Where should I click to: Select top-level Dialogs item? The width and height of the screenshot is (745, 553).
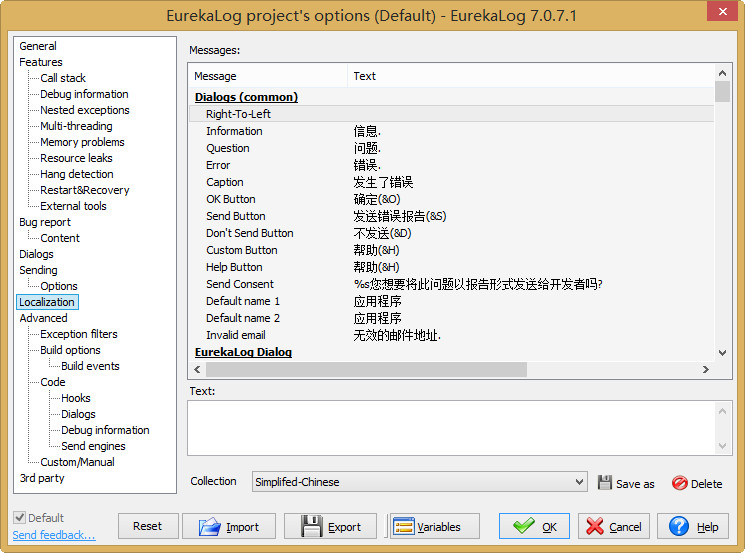pos(36,254)
